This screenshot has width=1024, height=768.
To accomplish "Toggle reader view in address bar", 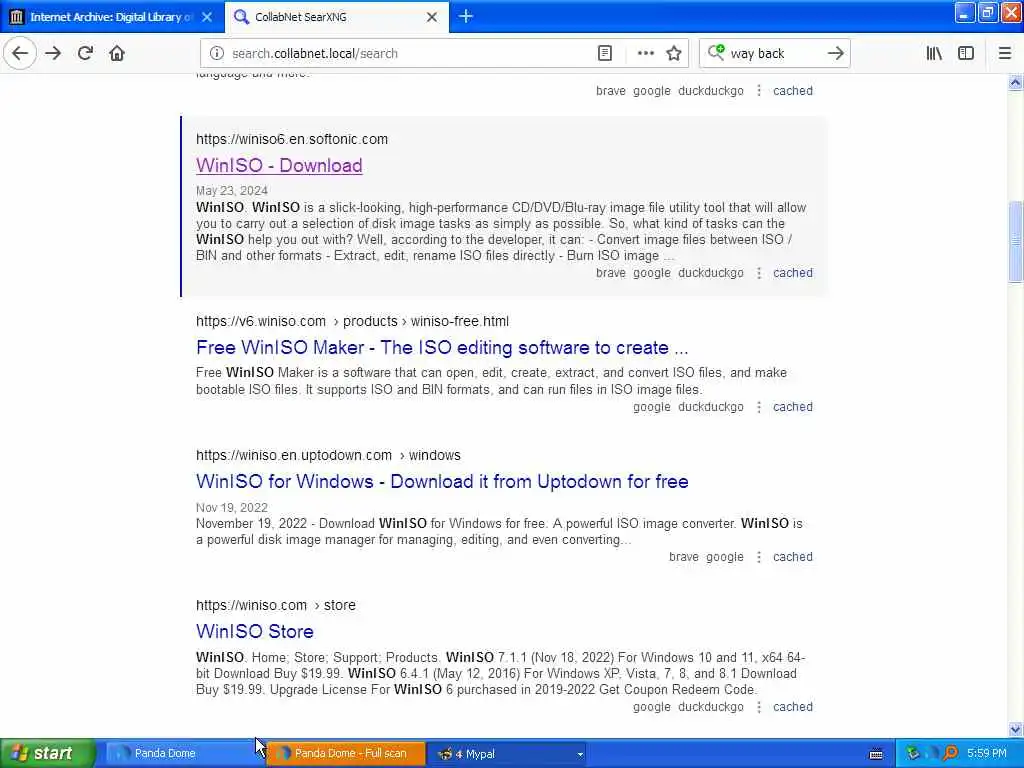I will click(x=605, y=54).
